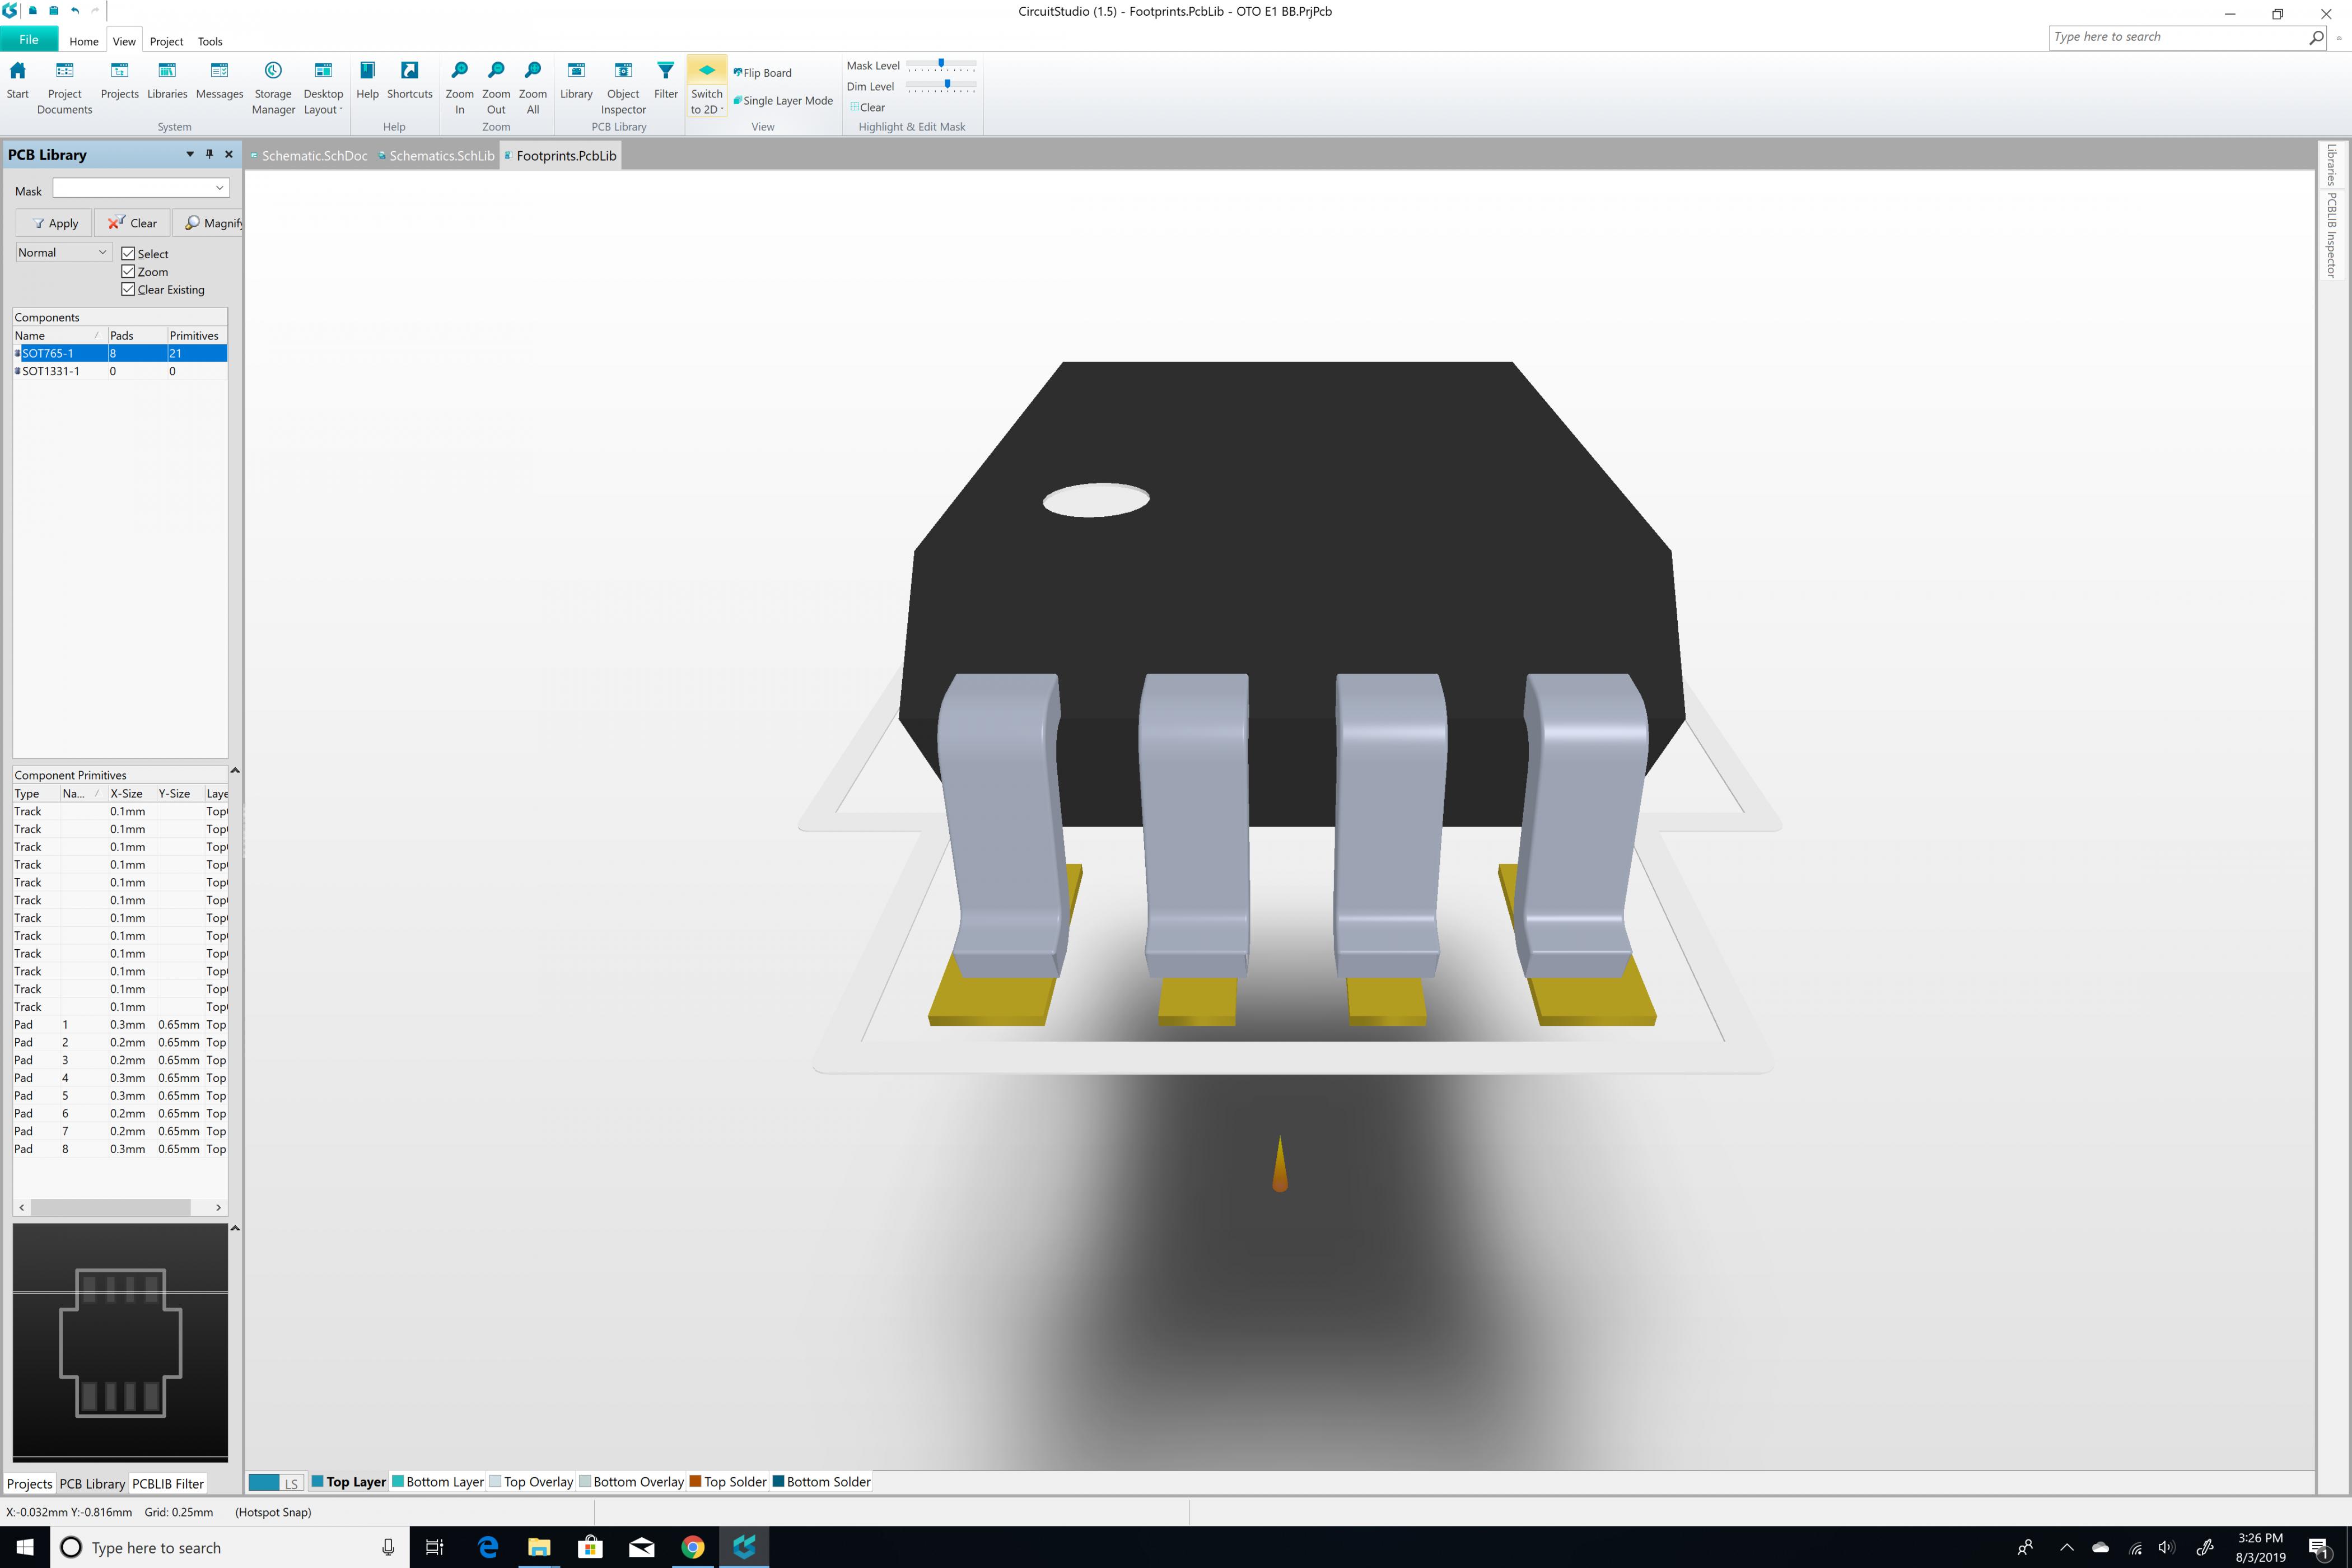The image size is (2352, 1568).
Task: Show the Messages panel
Action: [219, 80]
